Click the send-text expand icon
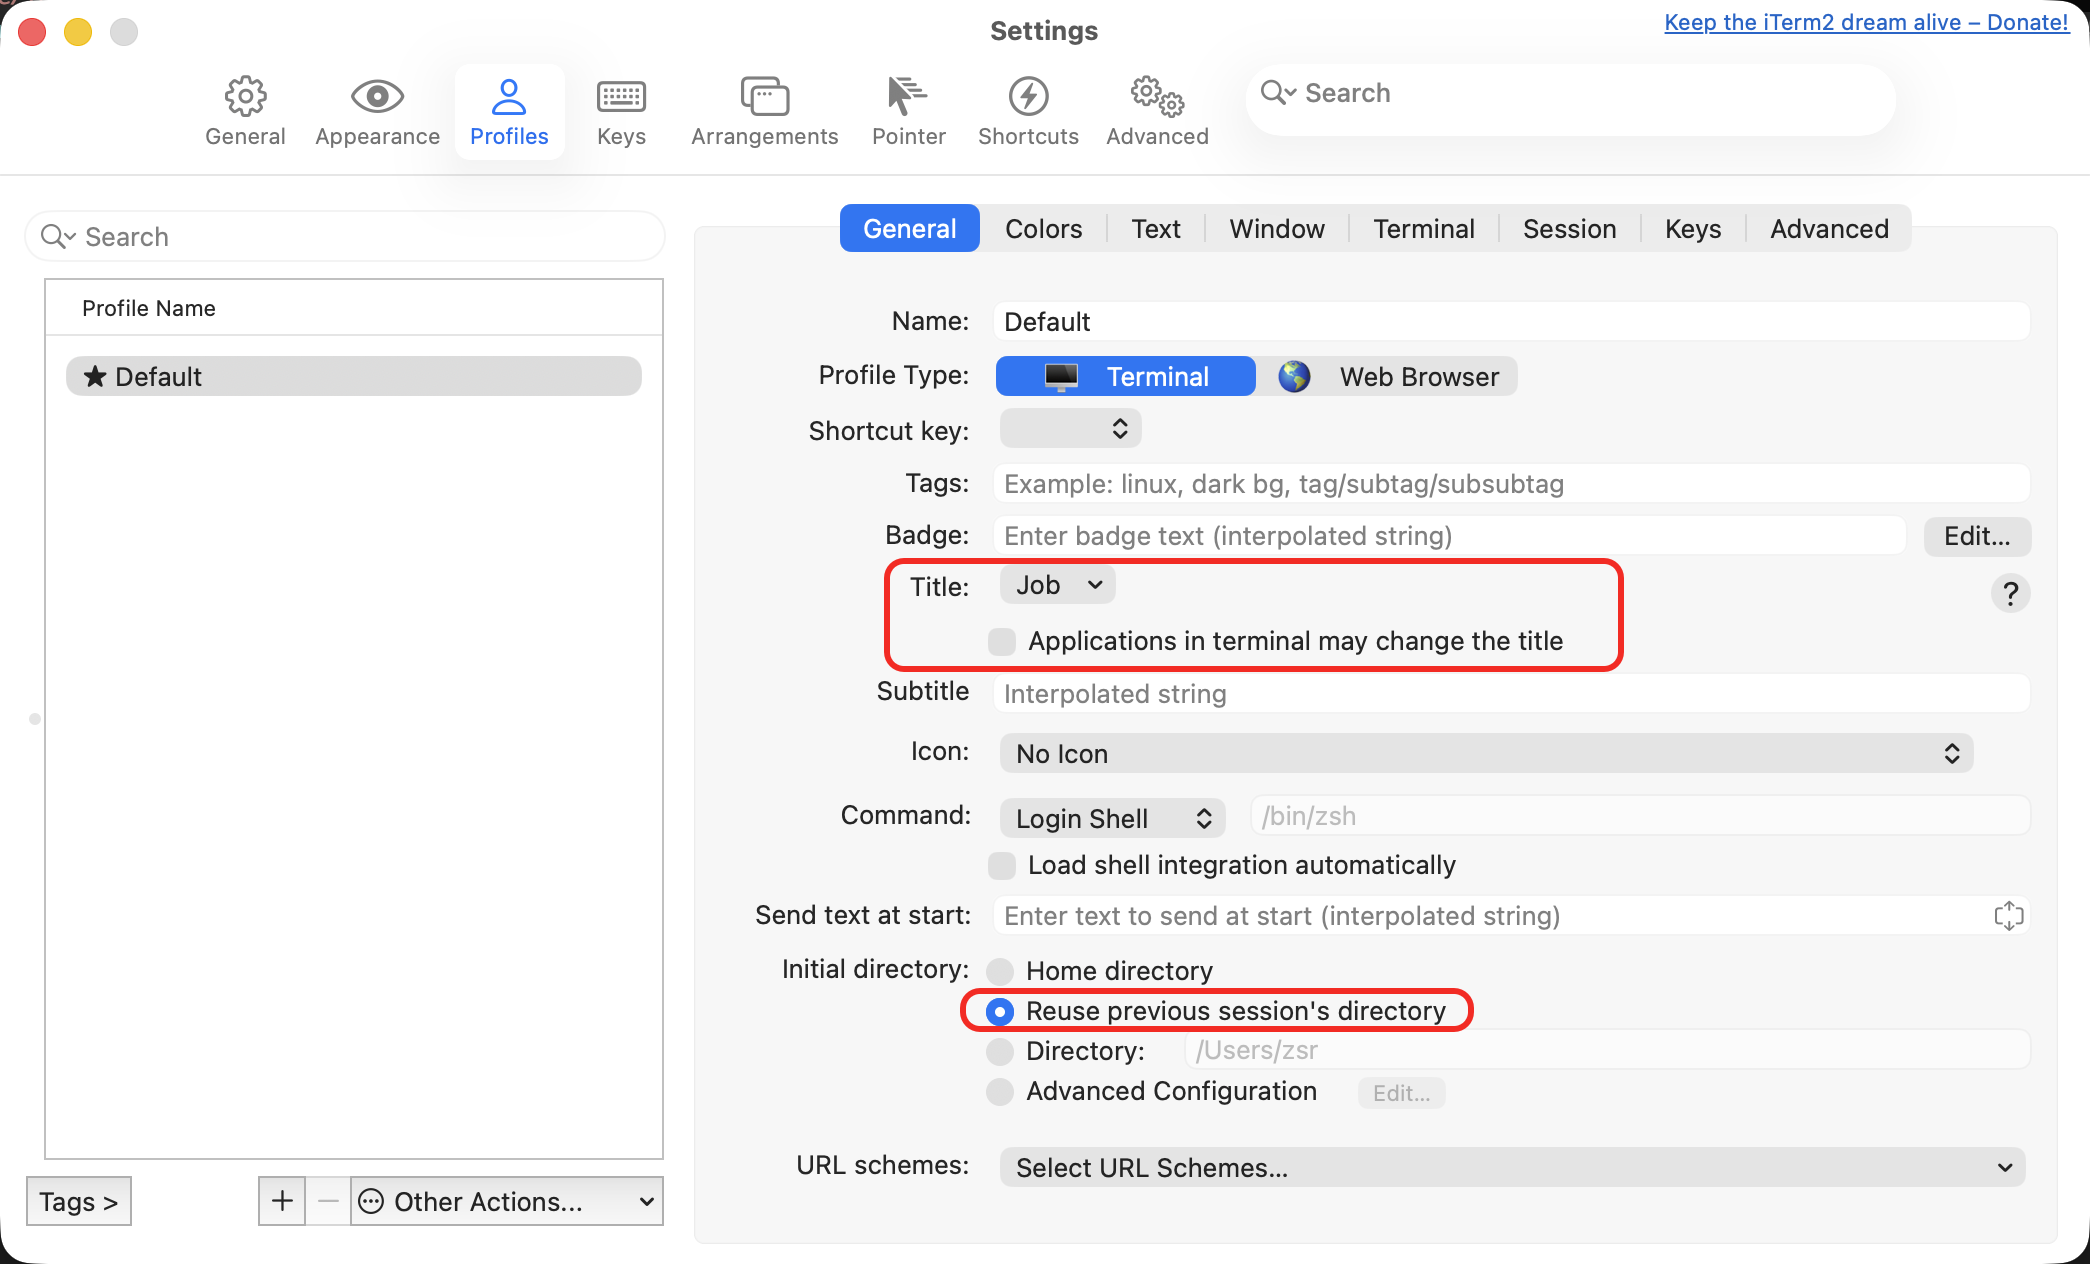 tap(2008, 916)
